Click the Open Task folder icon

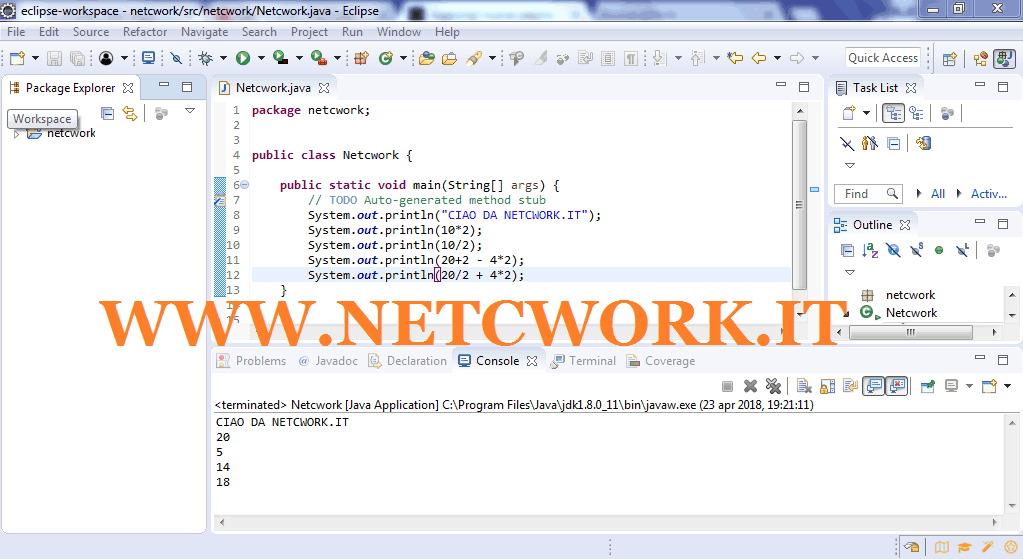[x=450, y=58]
